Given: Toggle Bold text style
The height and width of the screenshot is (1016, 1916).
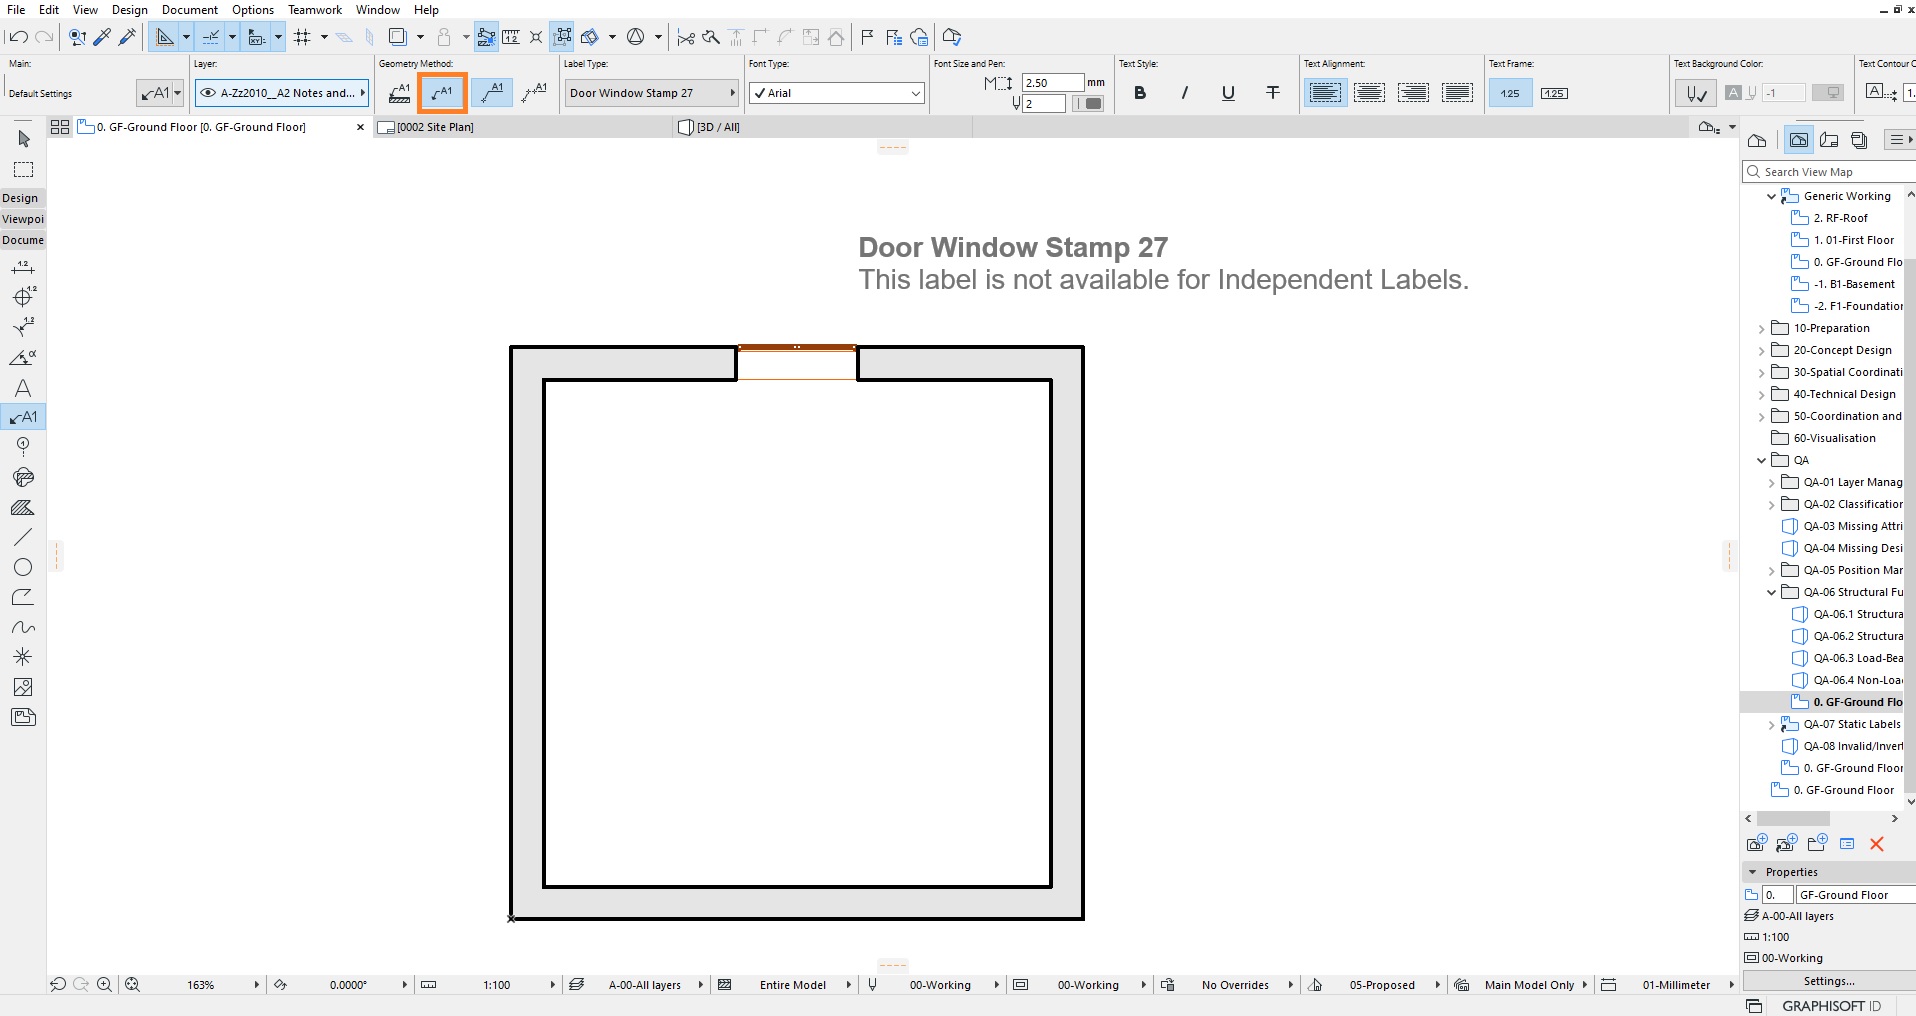Looking at the screenshot, I should 1140,93.
